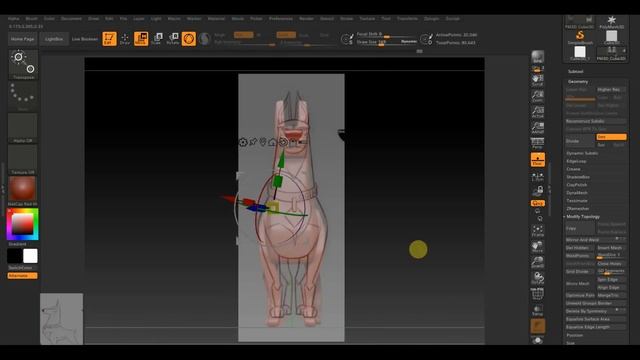Viewport: 640px width, 360px height.
Task: Select the white main color swatch
Action: pos(30,256)
